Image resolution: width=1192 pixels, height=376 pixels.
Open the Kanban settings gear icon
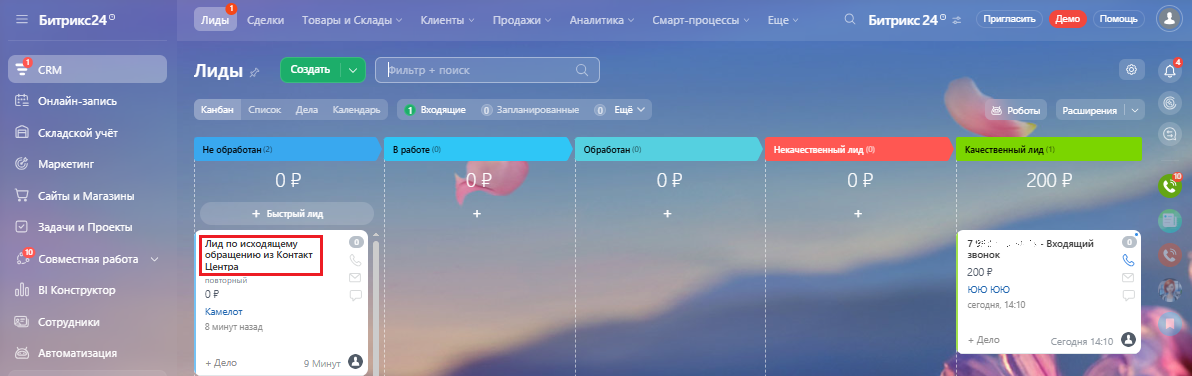click(1131, 70)
